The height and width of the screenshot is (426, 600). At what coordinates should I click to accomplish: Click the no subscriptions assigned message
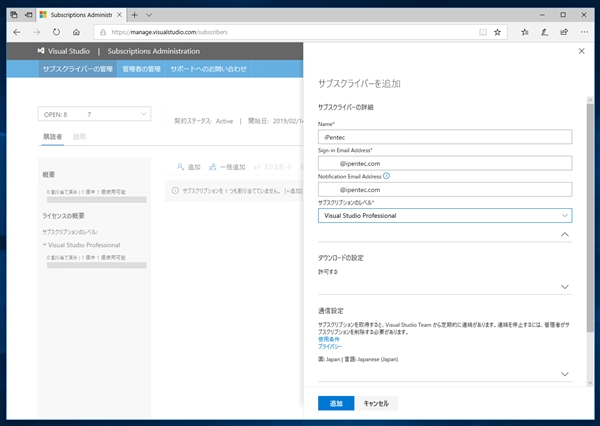[x=242, y=191]
